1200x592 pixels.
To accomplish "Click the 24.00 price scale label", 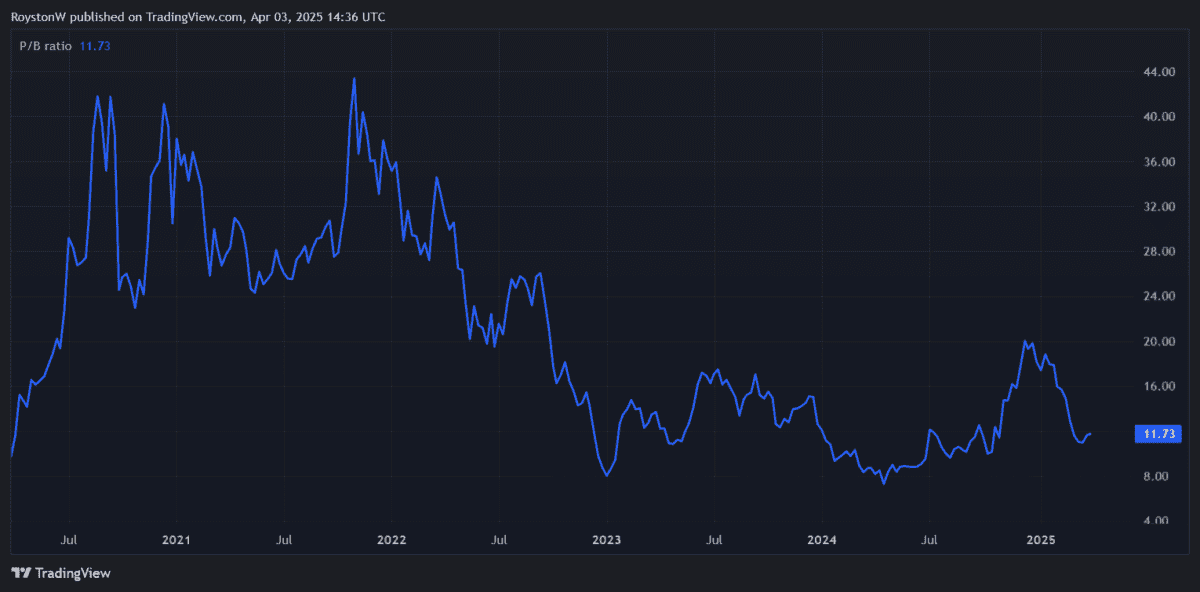I will tap(1158, 297).
